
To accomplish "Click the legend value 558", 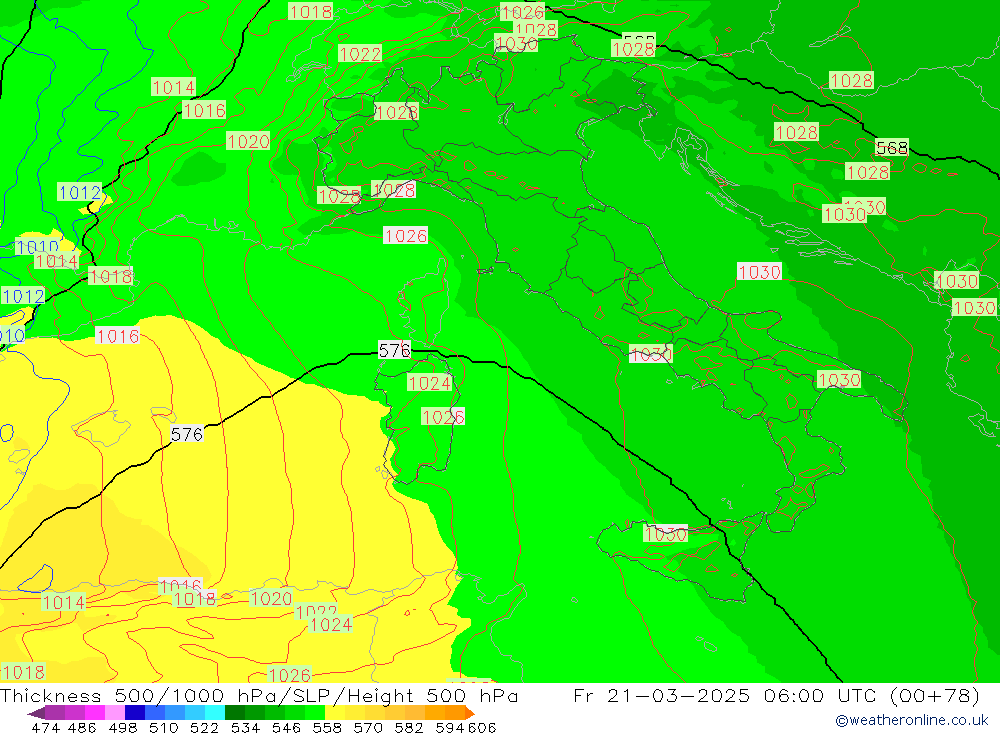I will coord(327,727).
